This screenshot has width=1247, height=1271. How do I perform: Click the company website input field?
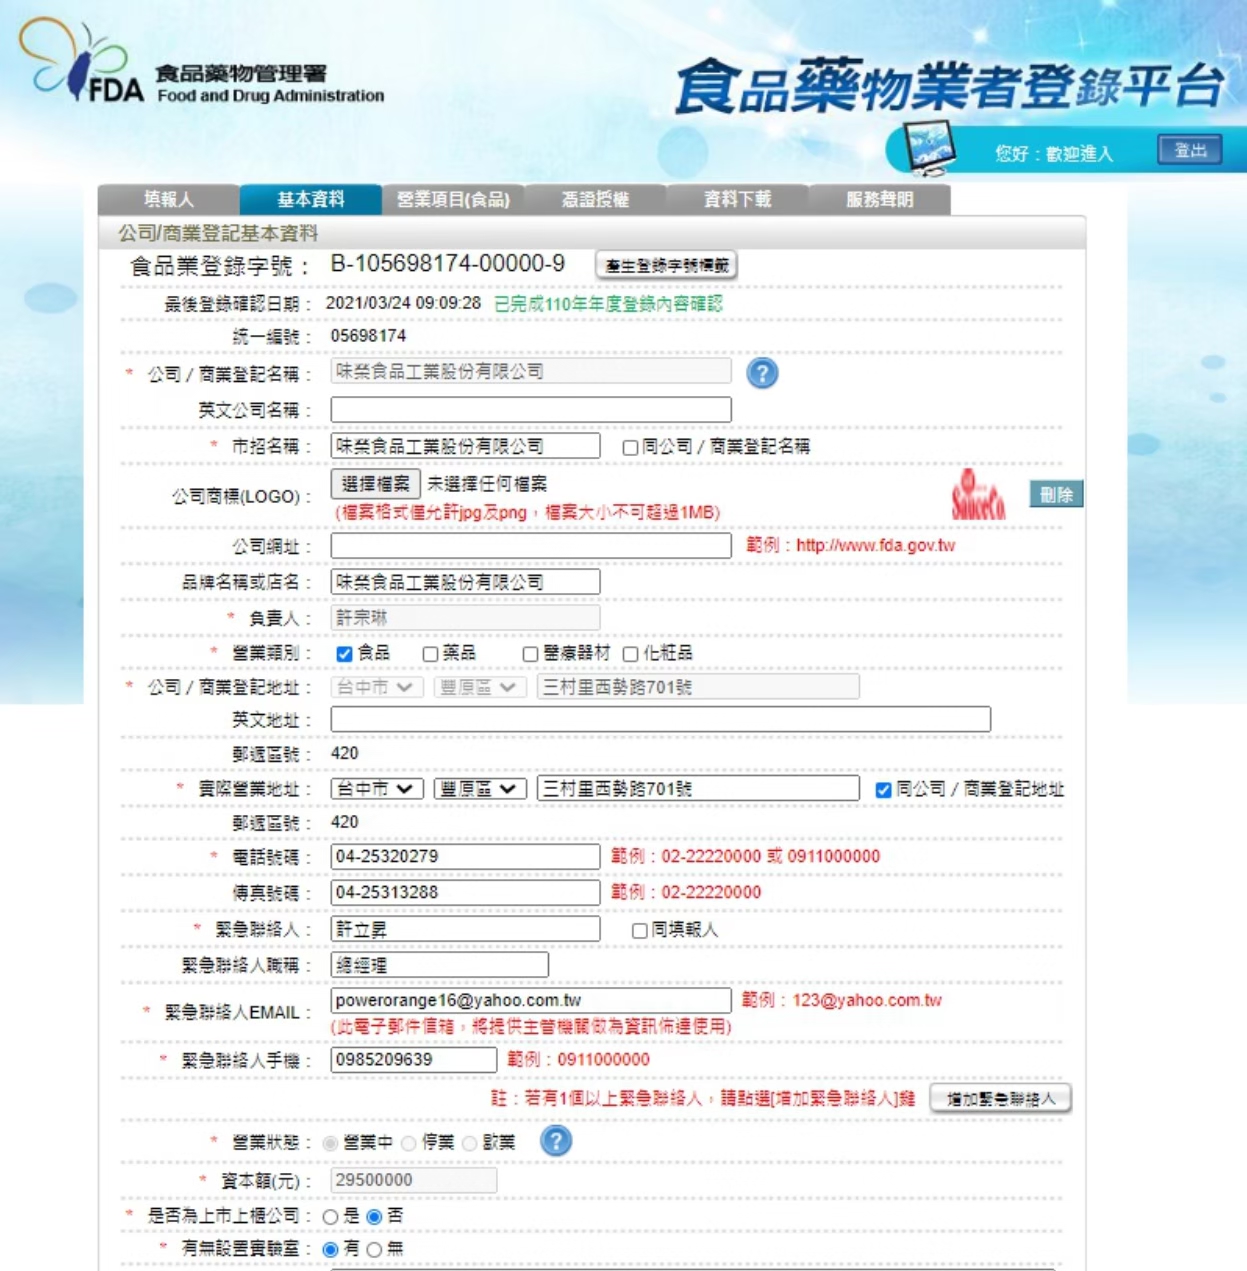[x=531, y=545]
